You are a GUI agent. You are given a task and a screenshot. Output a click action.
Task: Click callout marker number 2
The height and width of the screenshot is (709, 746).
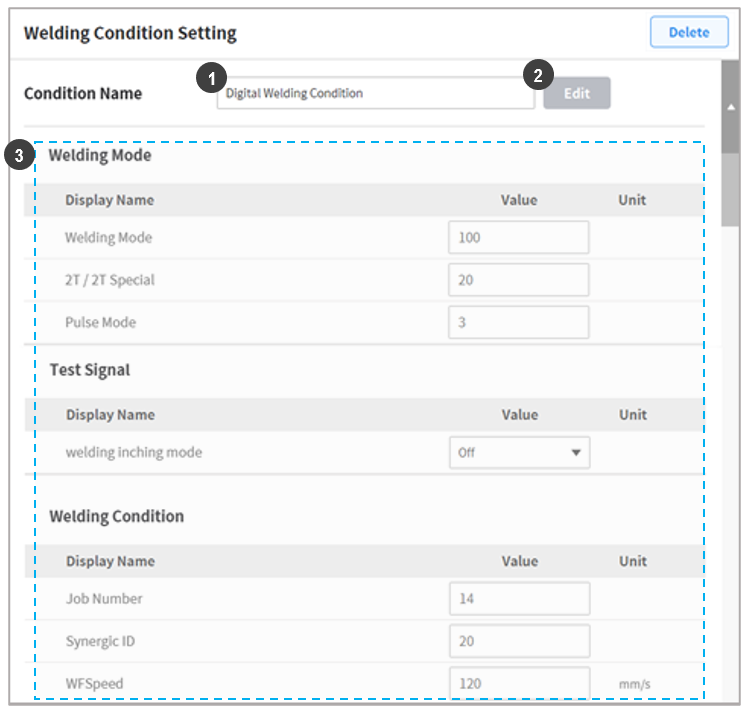pyautogui.click(x=538, y=75)
